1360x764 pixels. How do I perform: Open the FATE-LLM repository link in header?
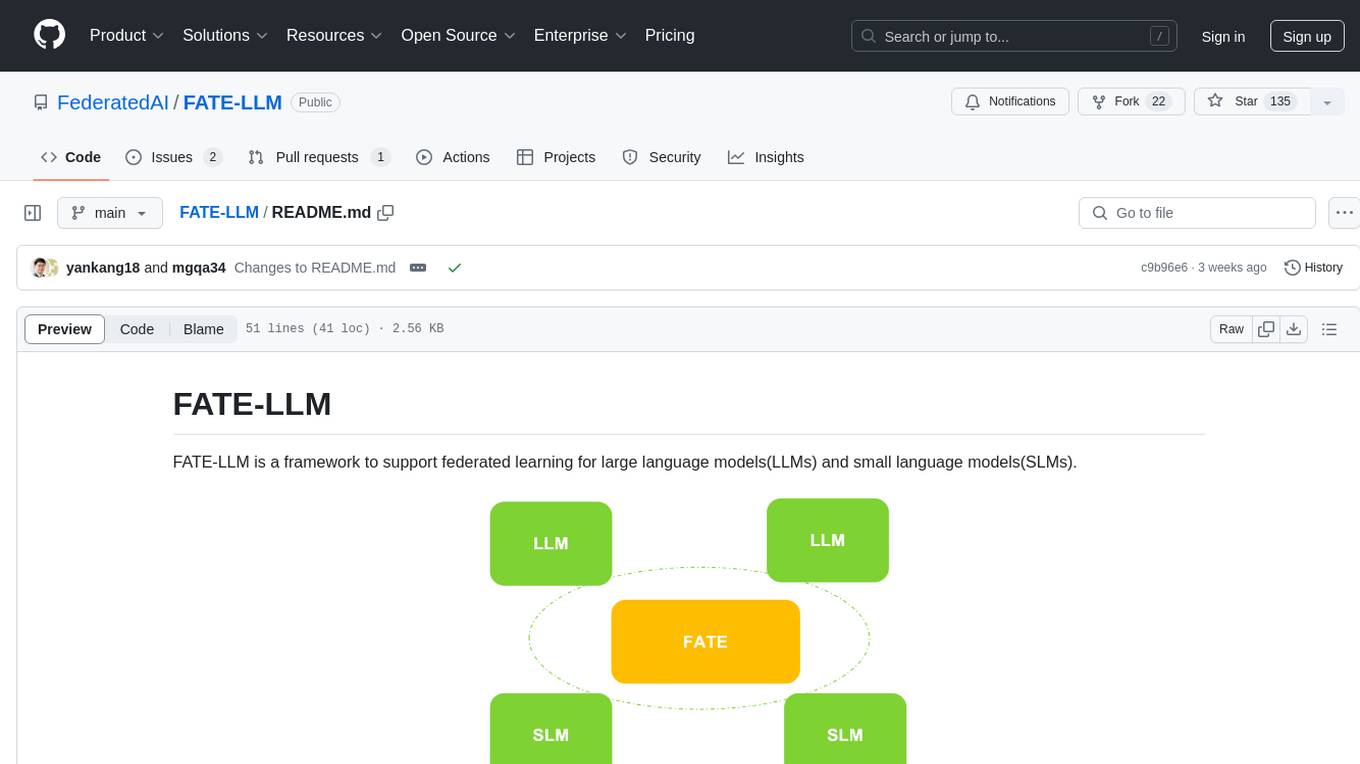(x=233, y=102)
